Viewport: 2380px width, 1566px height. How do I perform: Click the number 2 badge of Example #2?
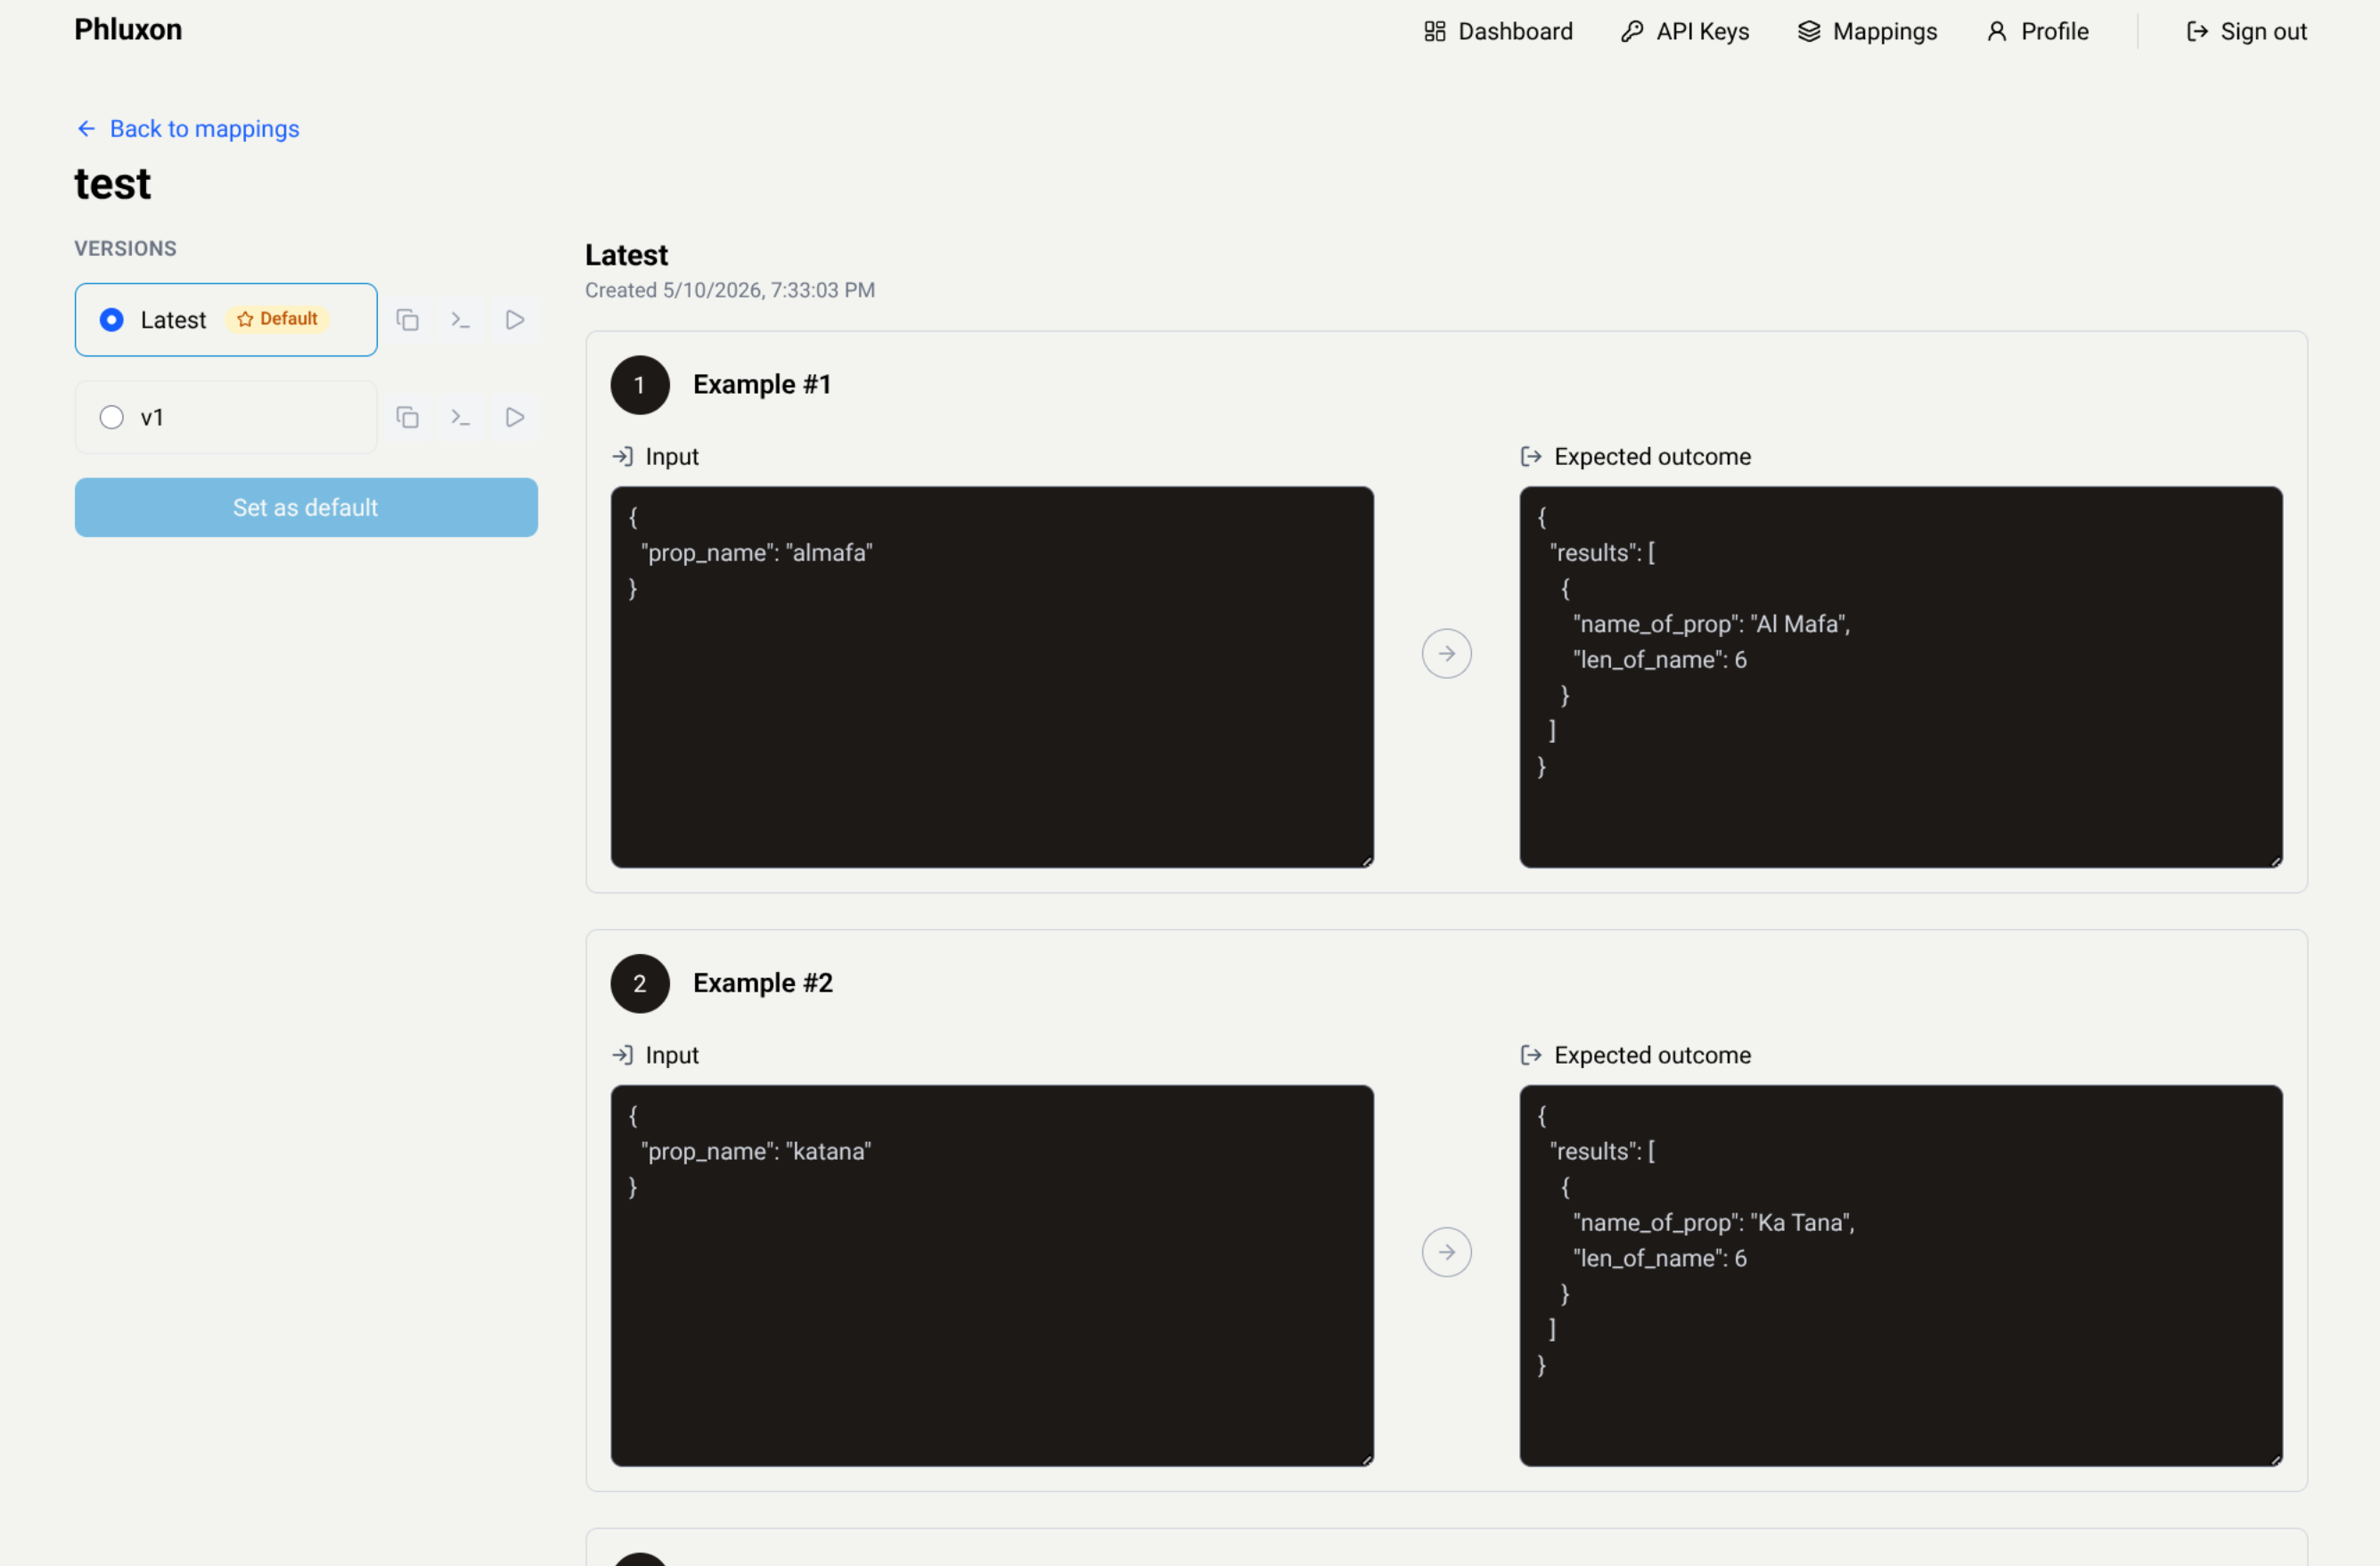[x=640, y=984]
